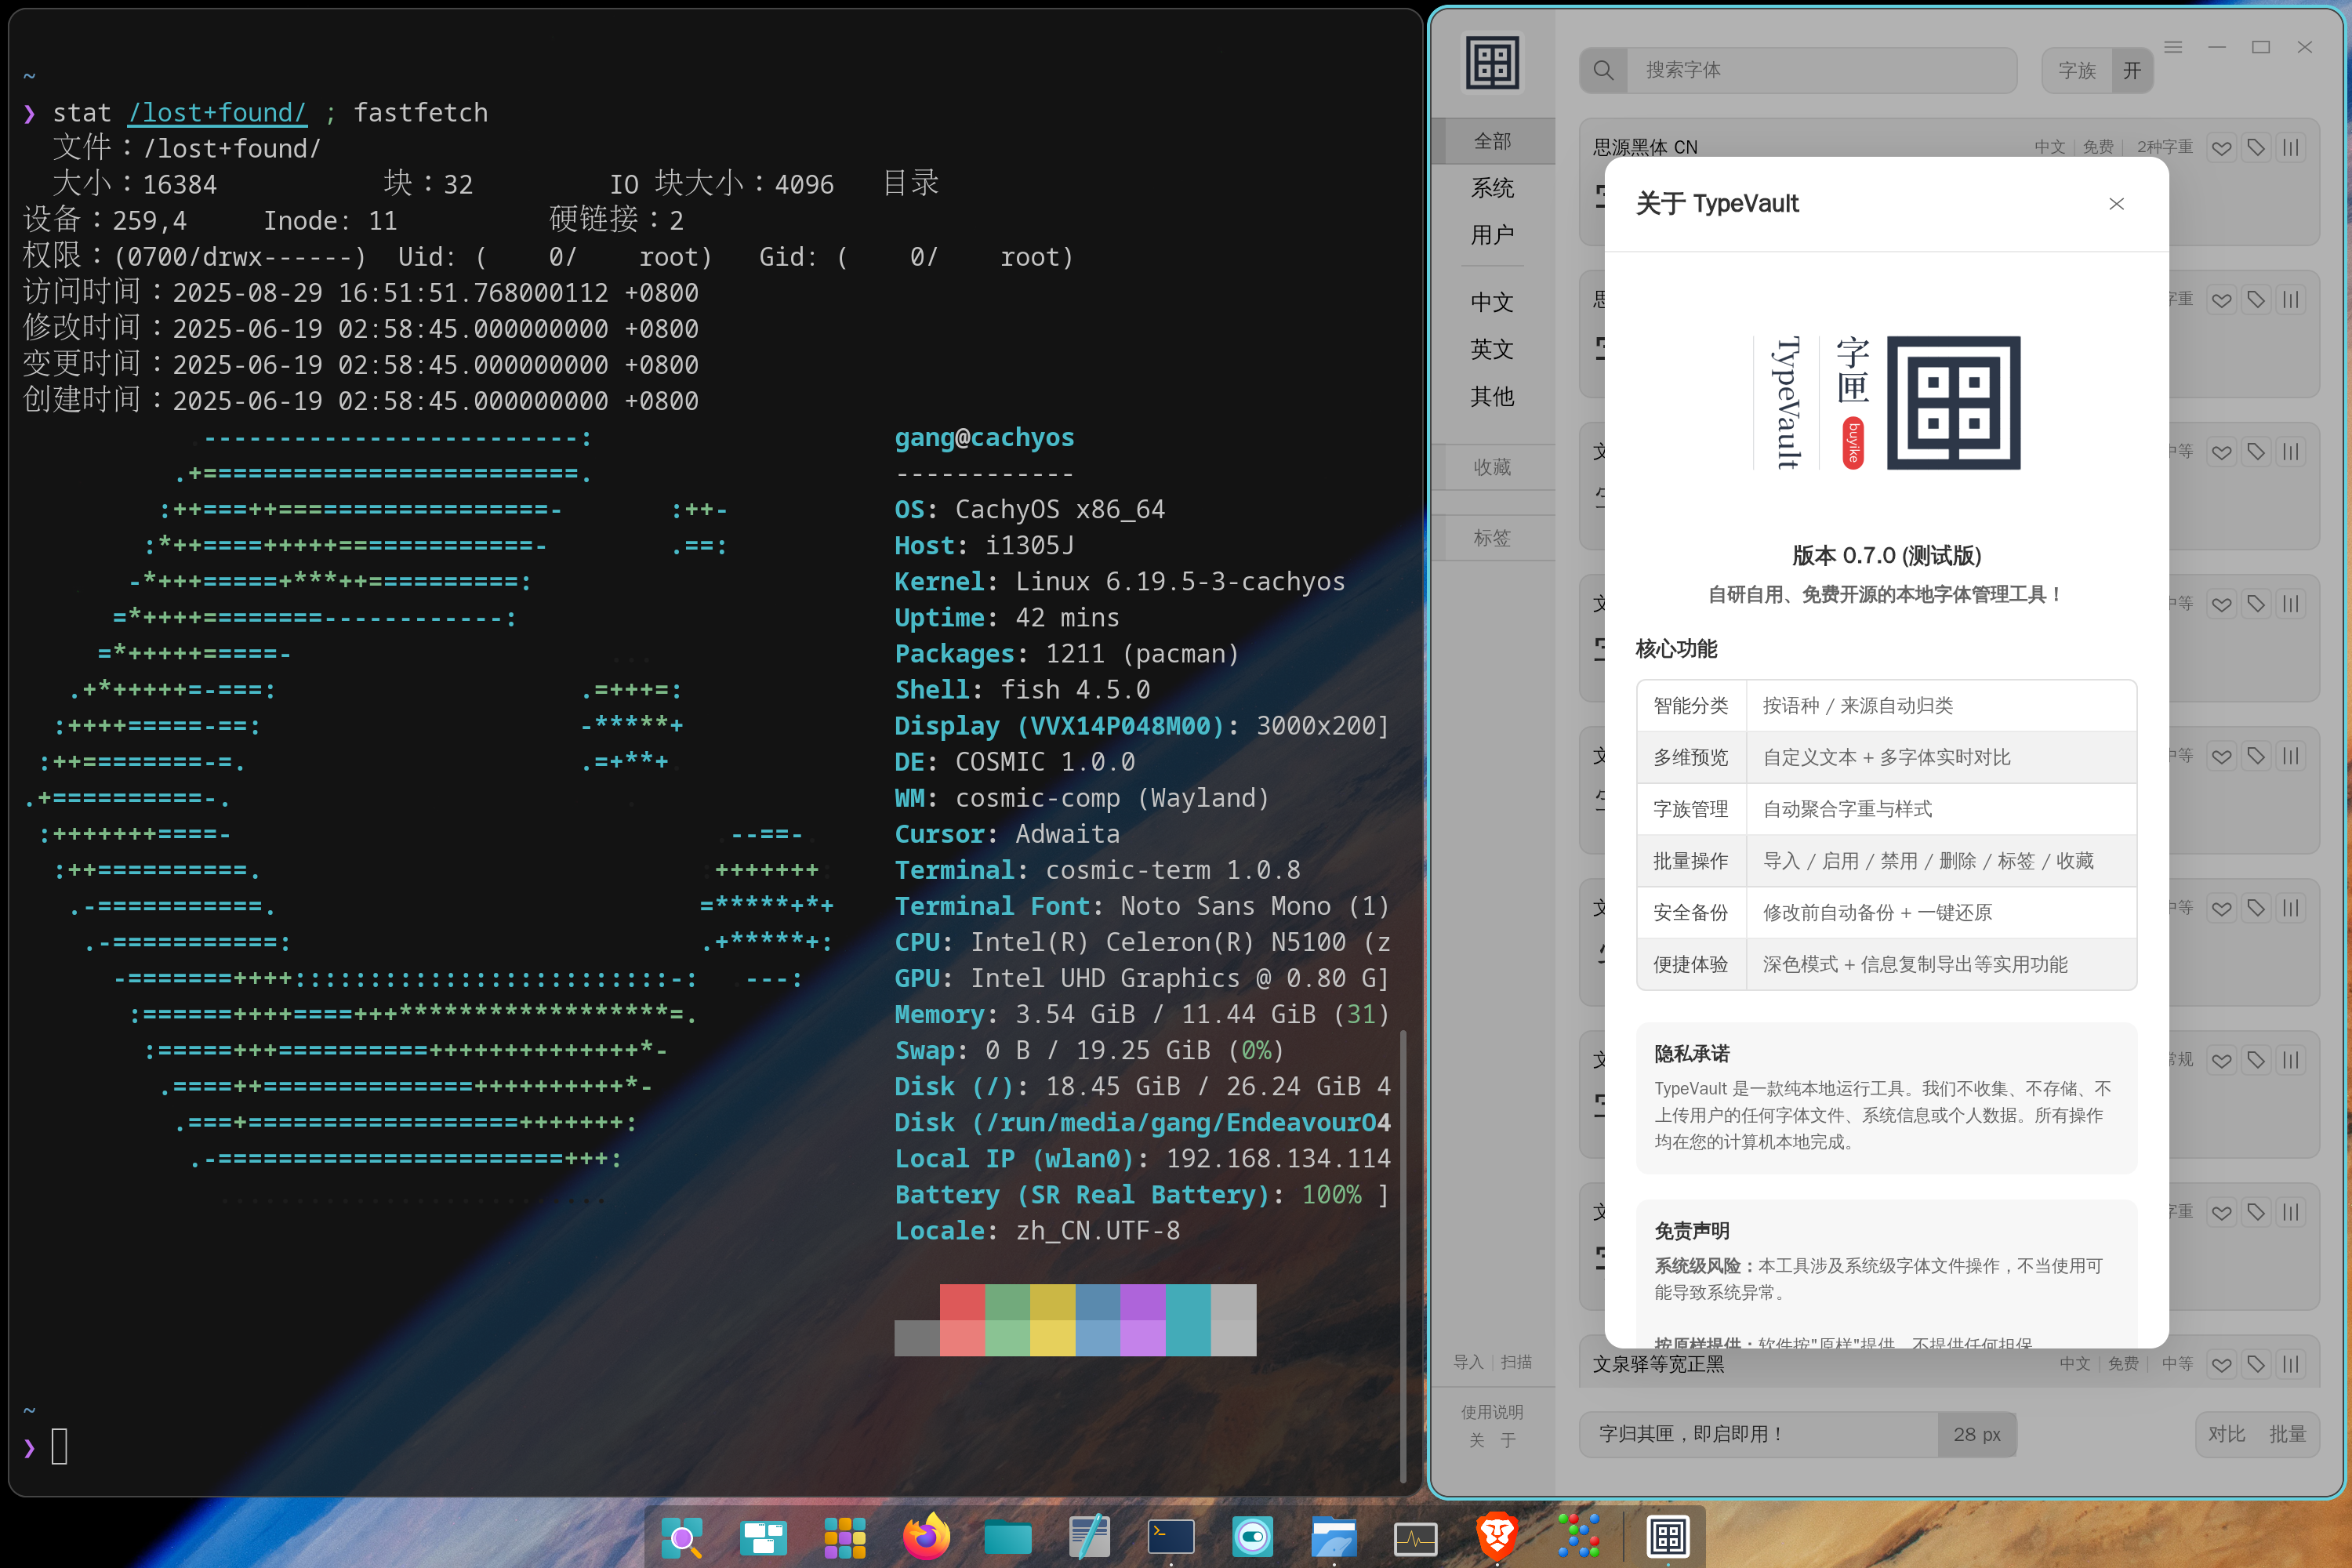Open the 收藏 favorites section
The height and width of the screenshot is (1568, 2352).
click(1492, 467)
